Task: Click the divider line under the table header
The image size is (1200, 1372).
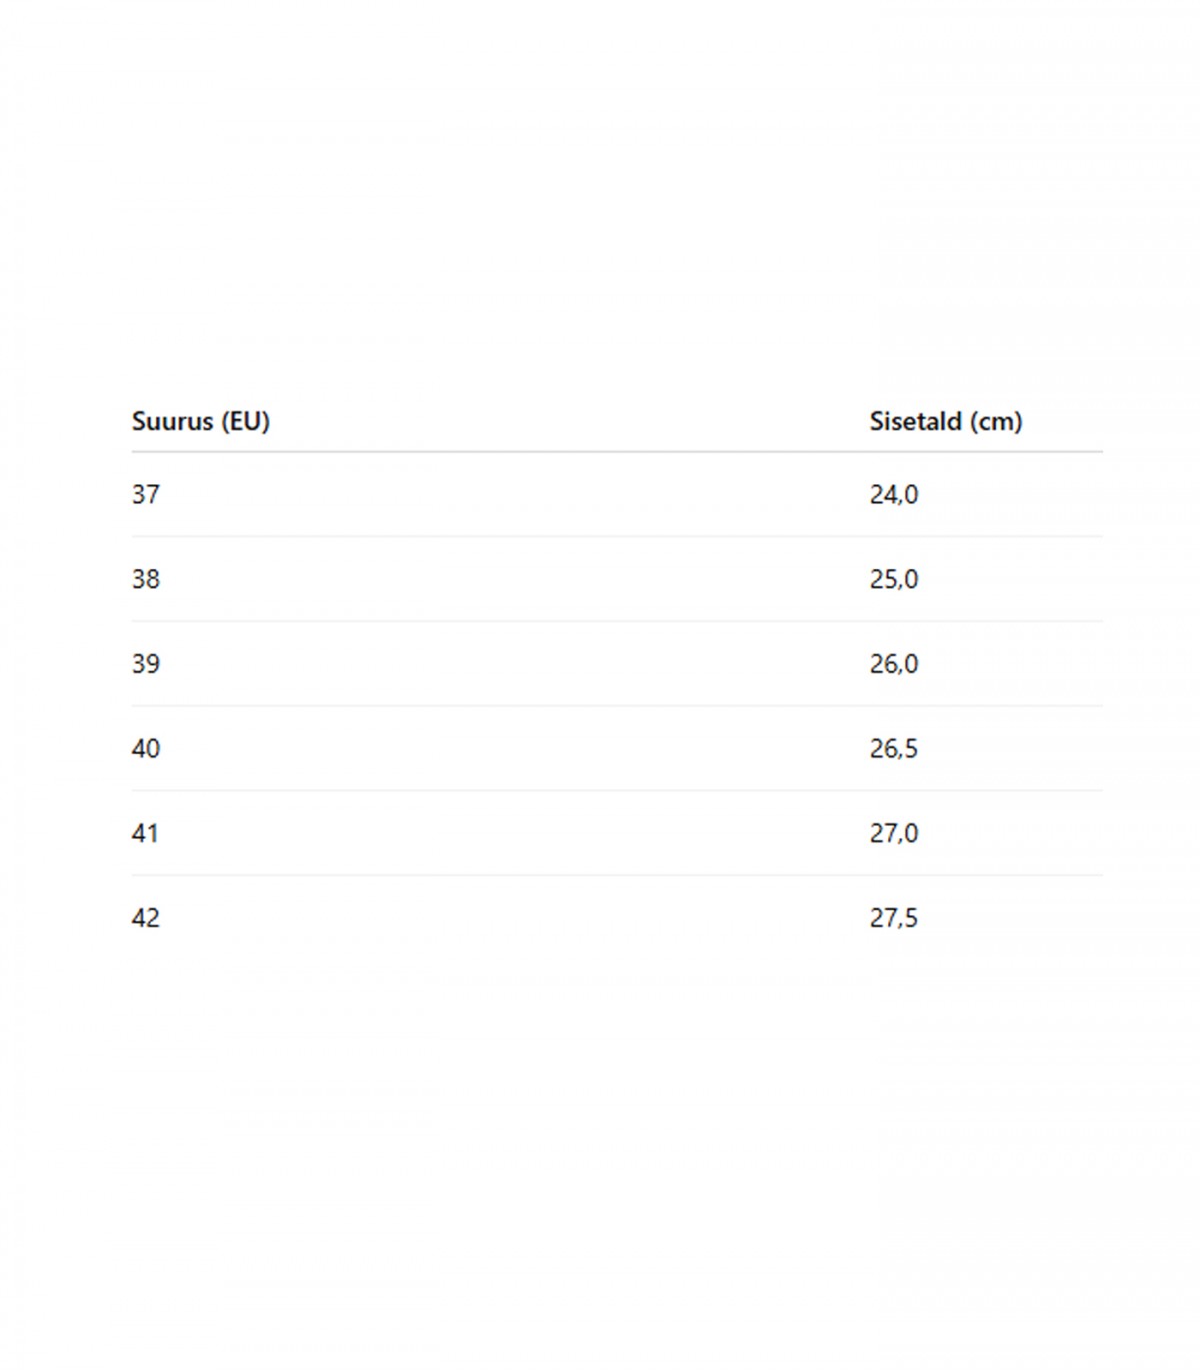Action: 616,452
